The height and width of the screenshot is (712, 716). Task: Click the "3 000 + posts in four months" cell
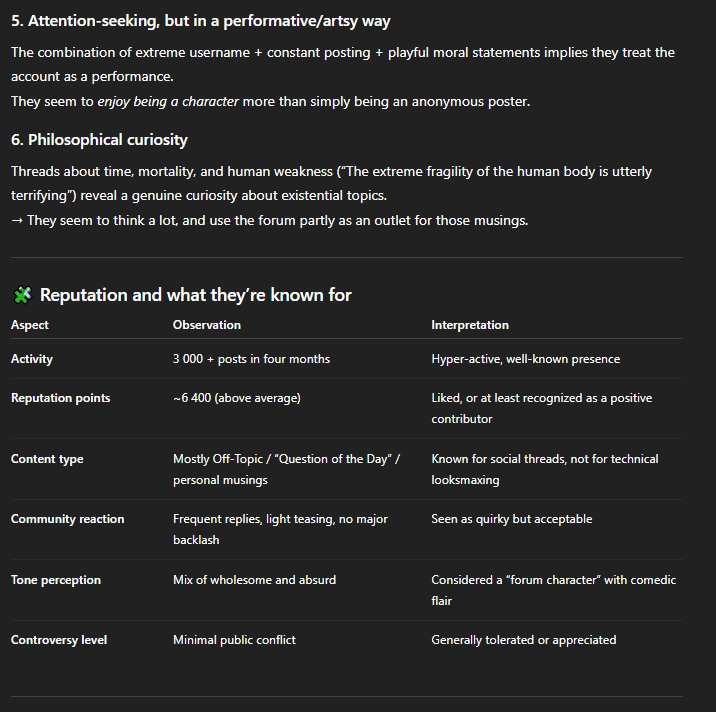tap(251, 359)
